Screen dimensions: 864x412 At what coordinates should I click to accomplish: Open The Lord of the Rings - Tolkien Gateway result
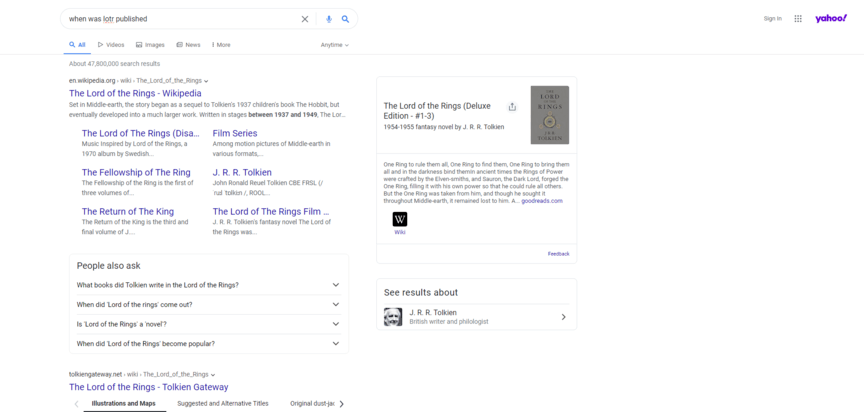pos(148,387)
